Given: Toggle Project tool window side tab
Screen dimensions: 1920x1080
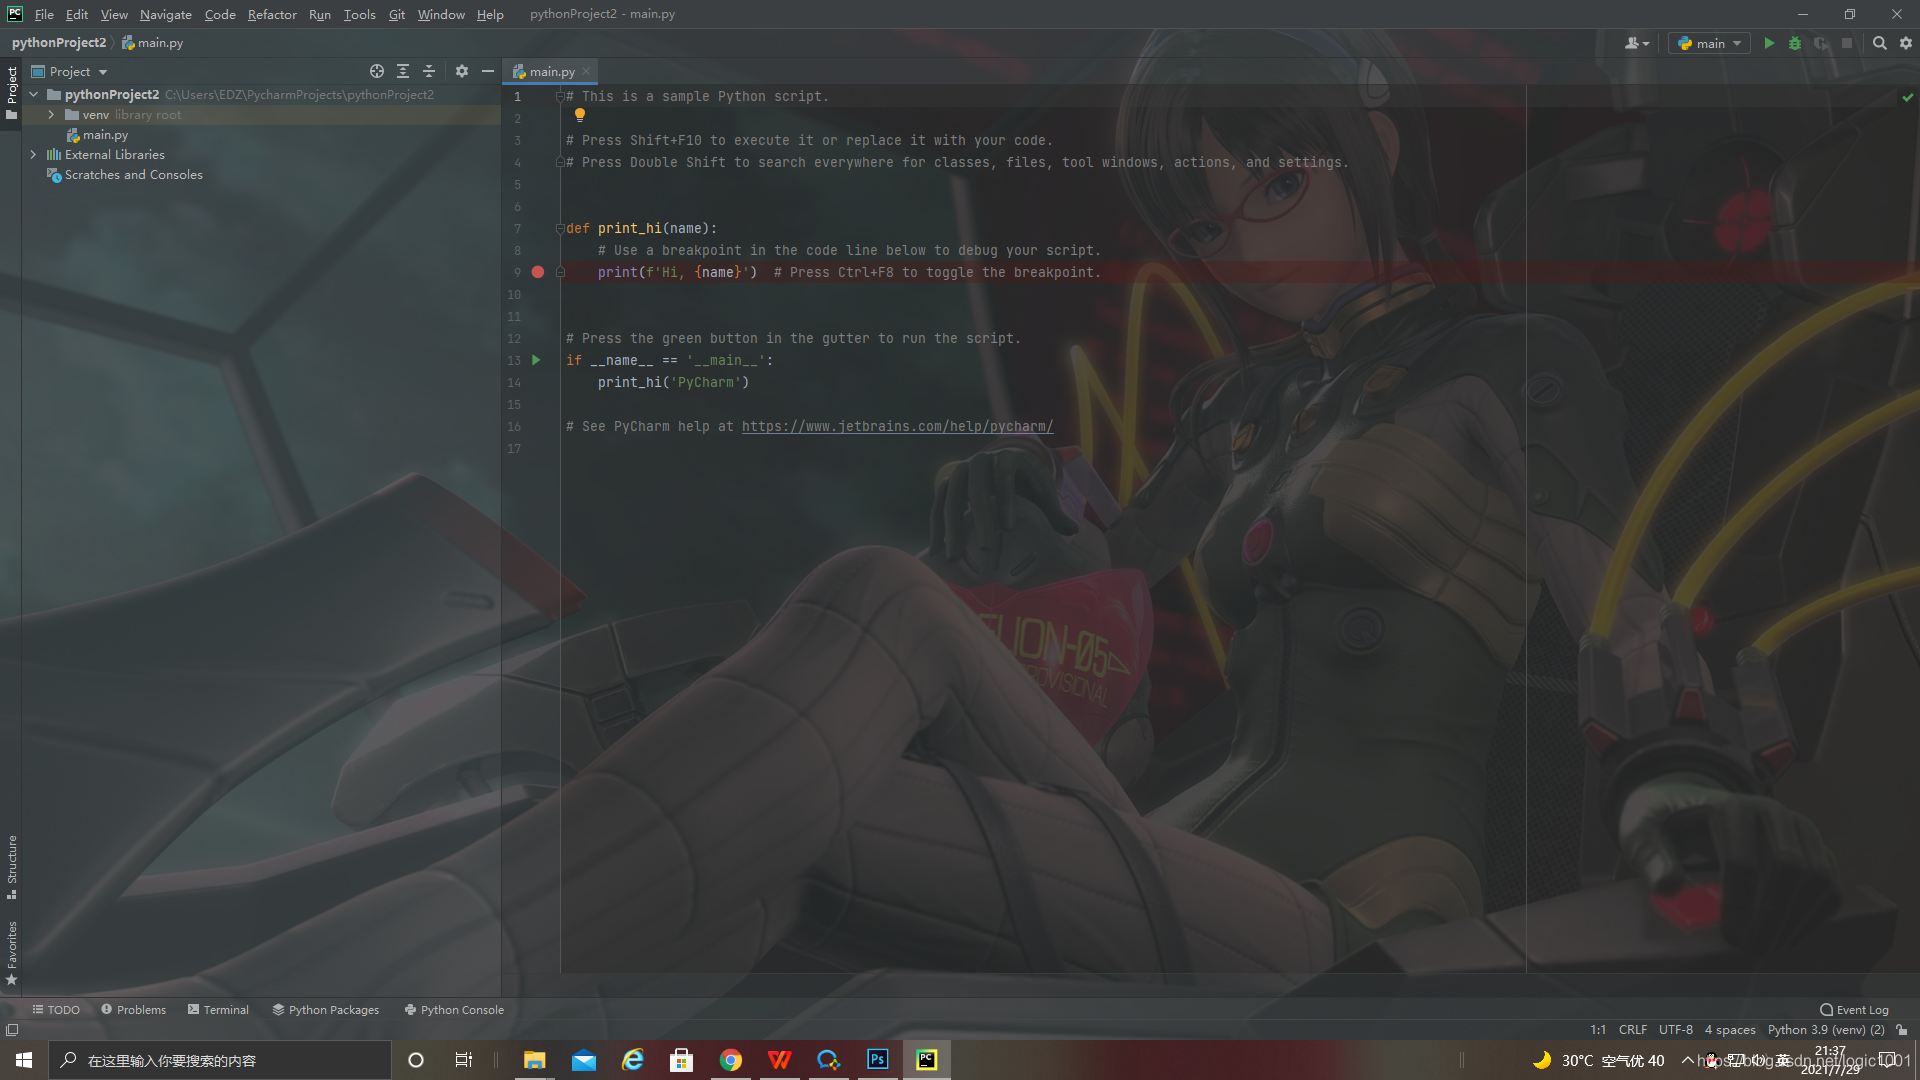Looking at the screenshot, I should click(x=11, y=93).
